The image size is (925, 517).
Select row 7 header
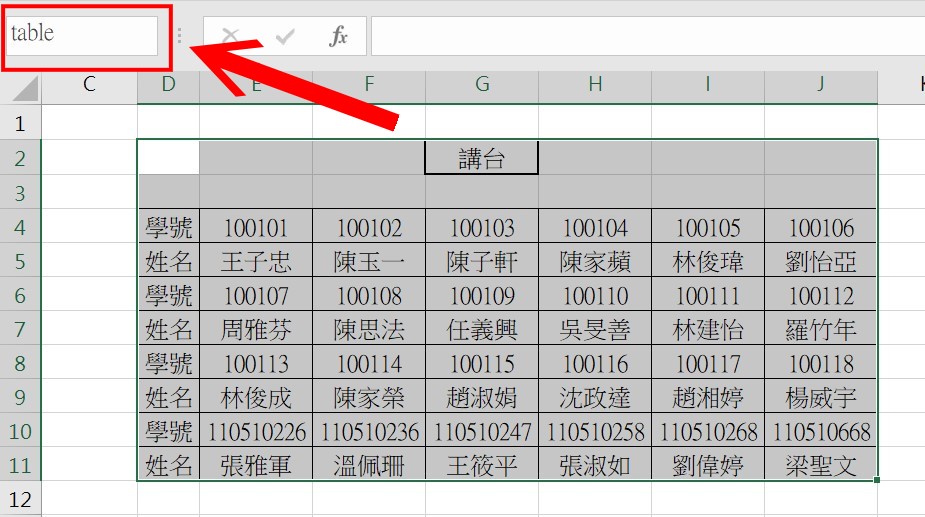(x=20, y=328)
